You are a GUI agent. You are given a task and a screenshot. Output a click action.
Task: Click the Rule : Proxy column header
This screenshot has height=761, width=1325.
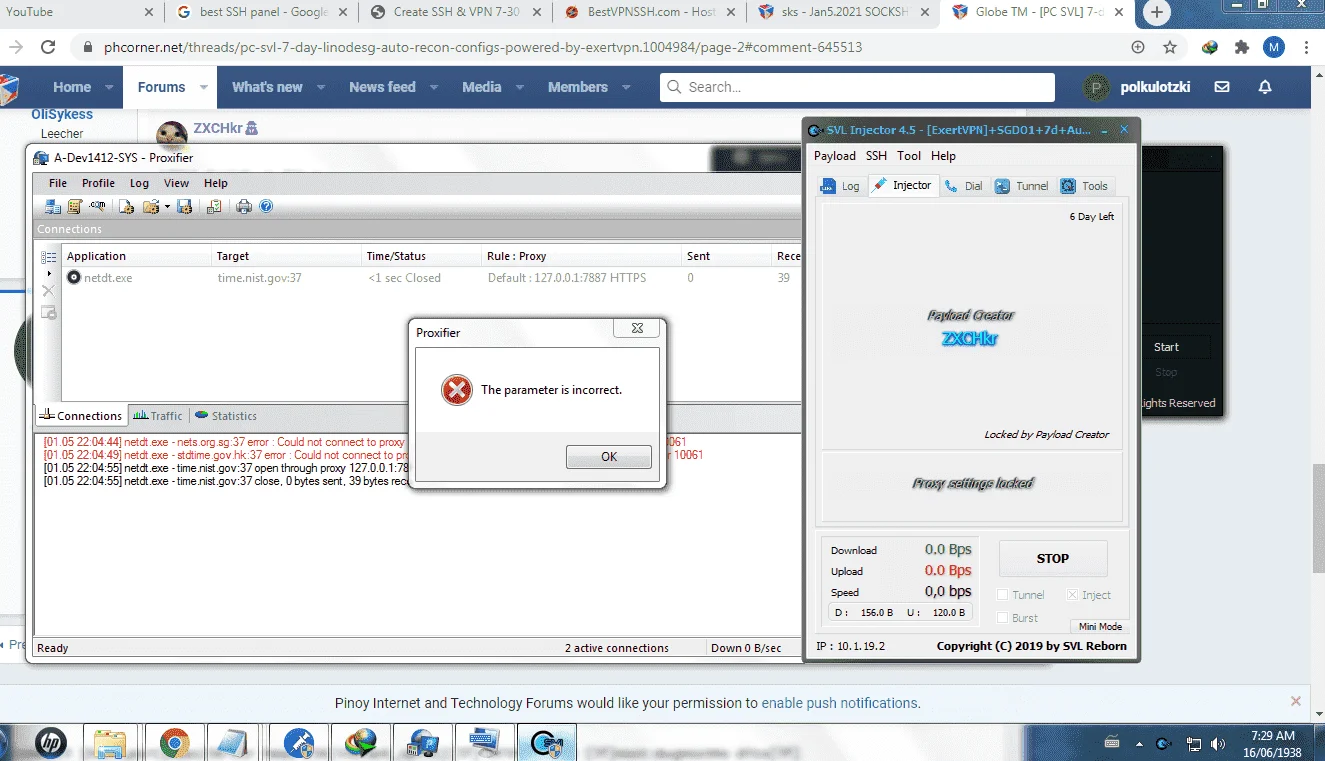click(582, 256)
